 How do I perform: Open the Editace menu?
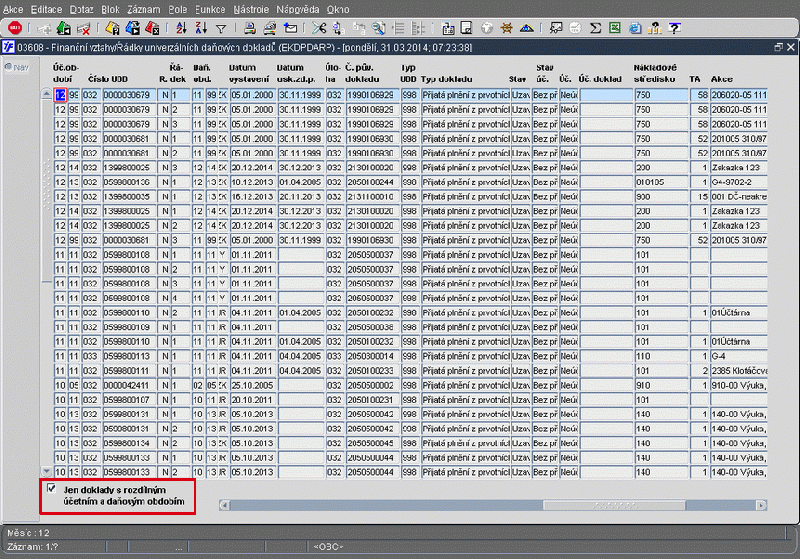(46, 9)
